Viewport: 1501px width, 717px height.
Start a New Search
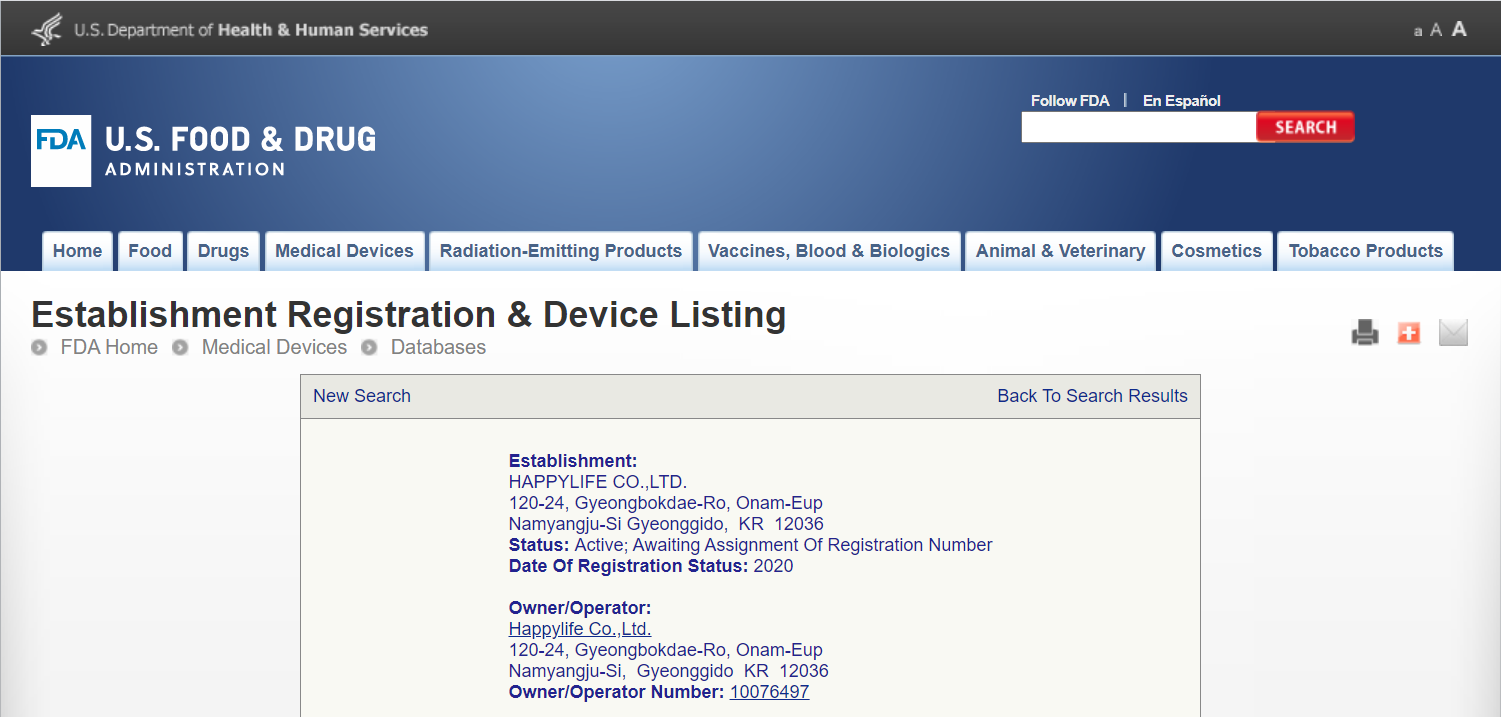click(362, 396)
